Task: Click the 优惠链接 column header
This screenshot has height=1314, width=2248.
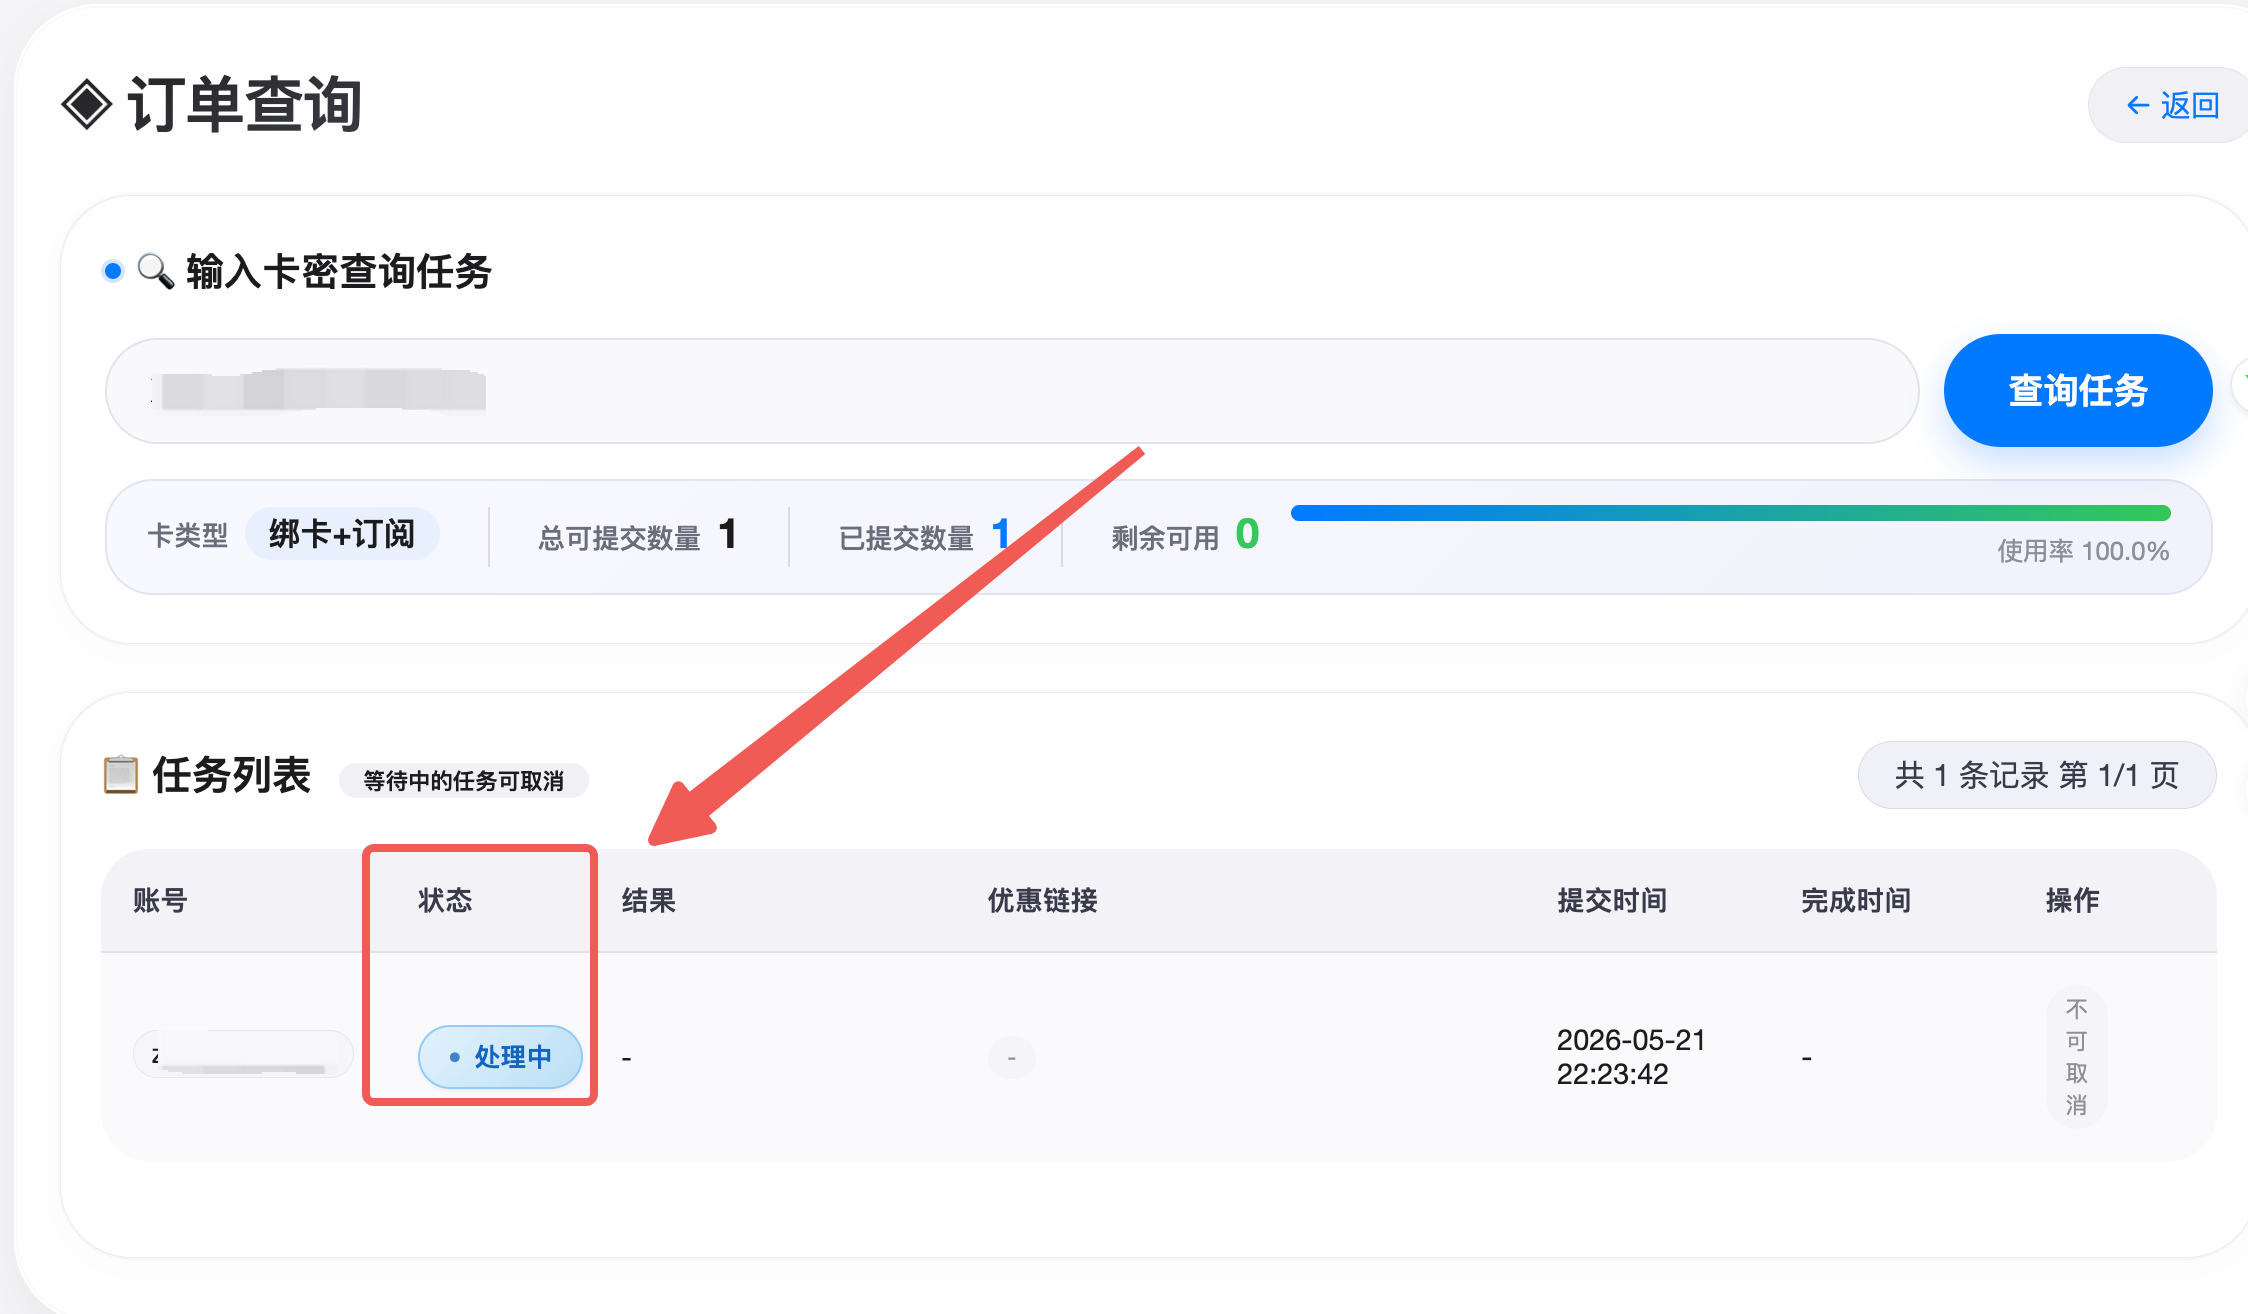Action: pyautogui.click(x=1043, y=901)
